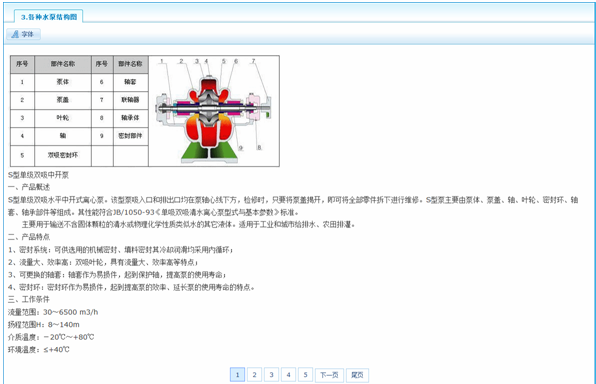
Task: Open the 3.各种水泵结构图 tab
Action: [x=49, y=17]
